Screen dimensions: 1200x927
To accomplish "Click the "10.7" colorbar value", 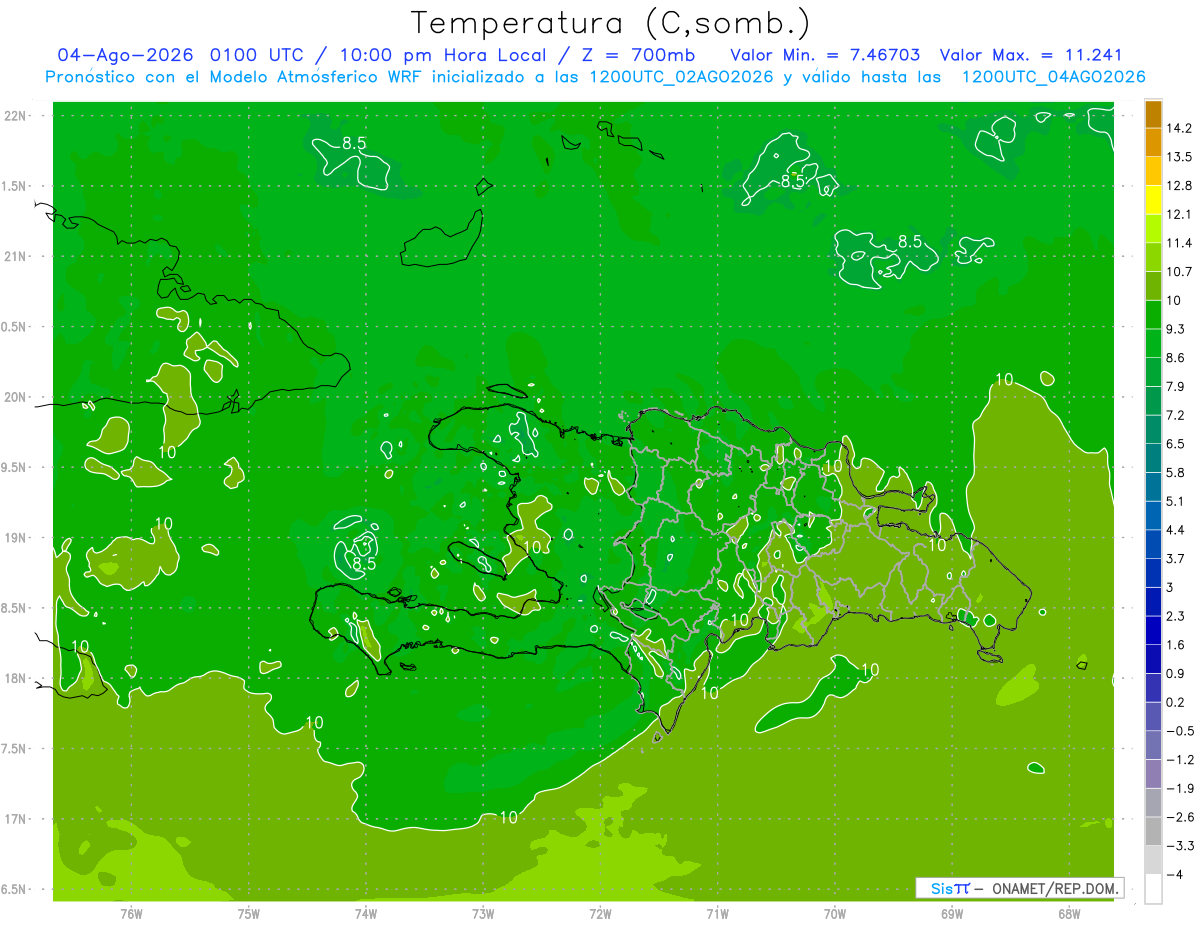I will [x=1179, y=271].
